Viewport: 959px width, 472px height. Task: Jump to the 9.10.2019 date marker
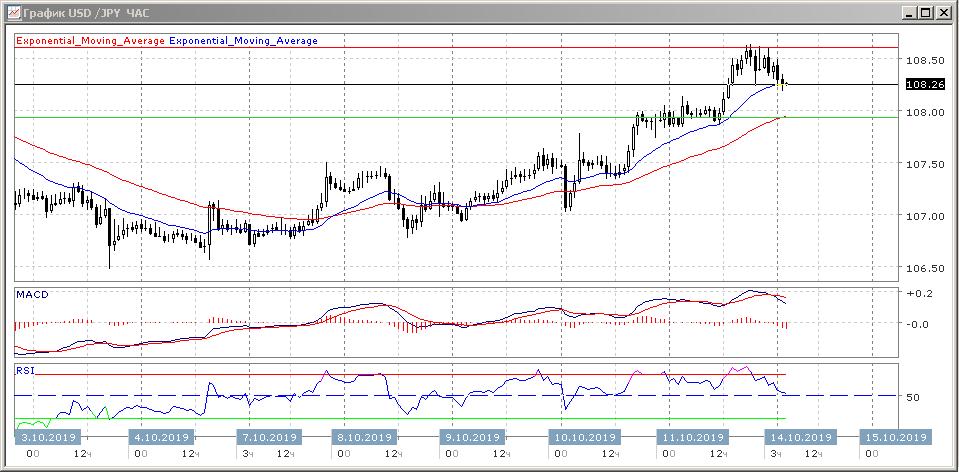tap(472, 437)
